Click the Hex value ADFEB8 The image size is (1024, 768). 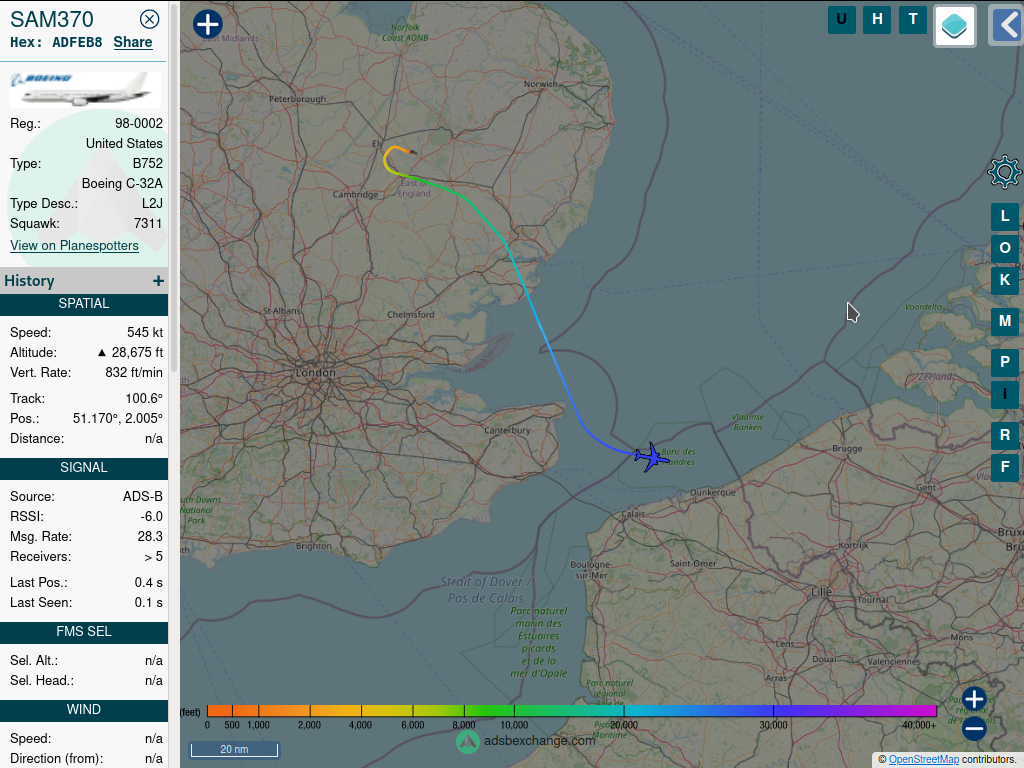pyautogui.click(x=77, y=42)
